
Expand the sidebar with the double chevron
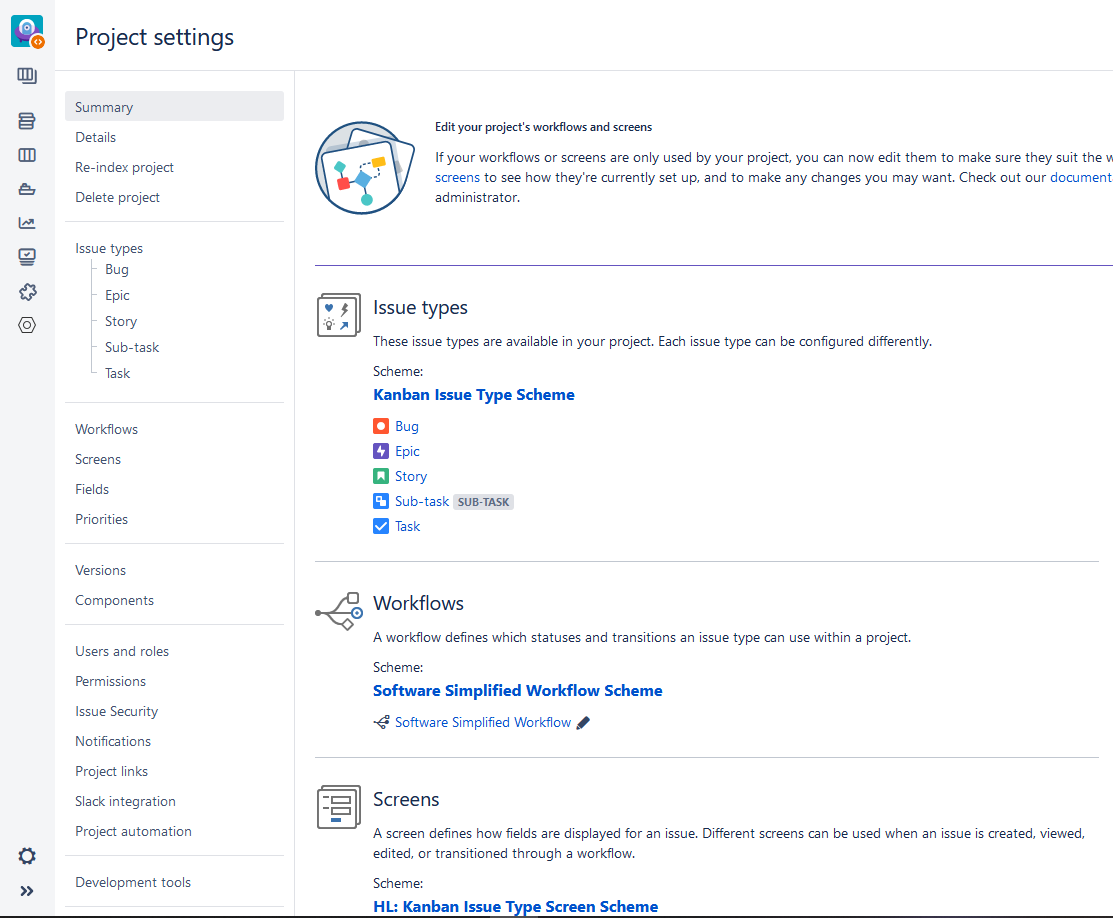[x=27, y=890]
